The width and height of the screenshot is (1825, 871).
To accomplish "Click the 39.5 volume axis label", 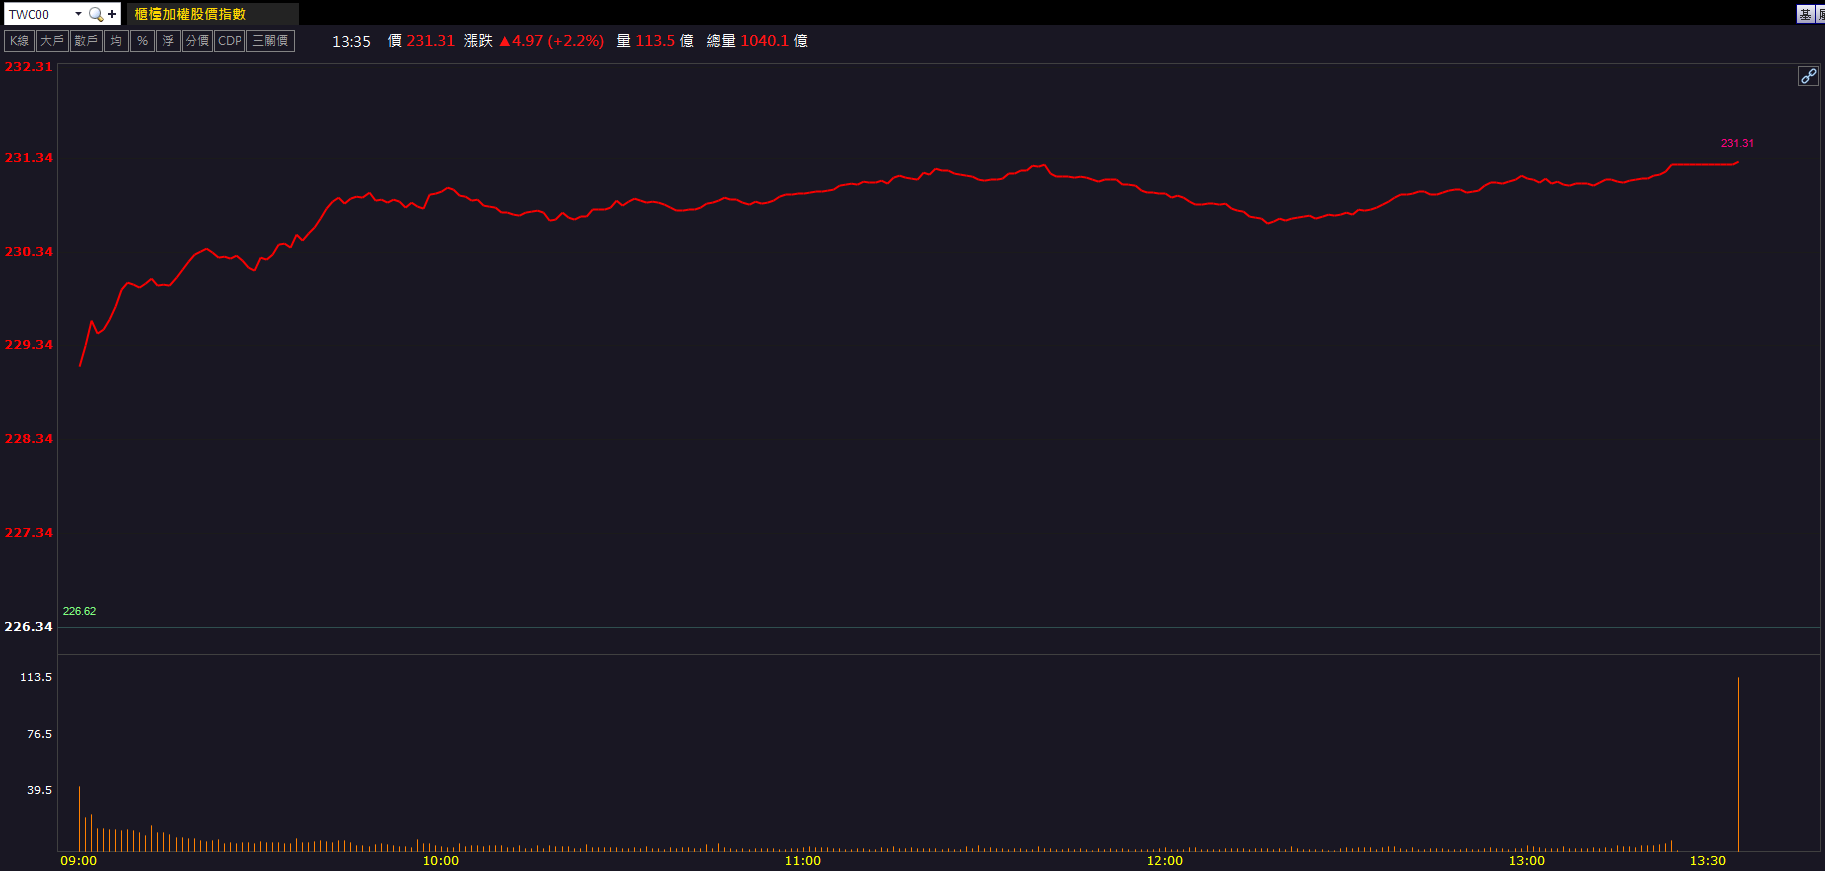I will point(39,790).
